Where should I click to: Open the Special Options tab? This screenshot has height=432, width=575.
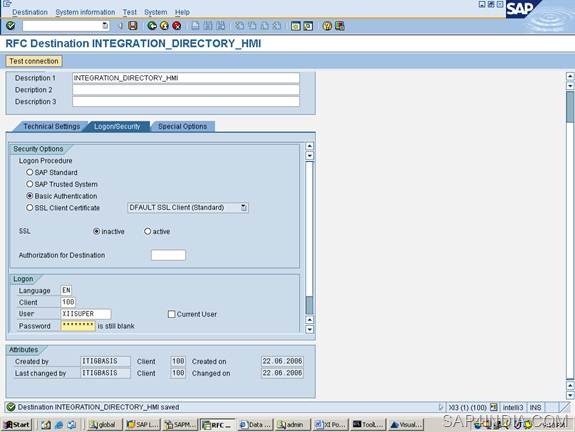(182, 127)
